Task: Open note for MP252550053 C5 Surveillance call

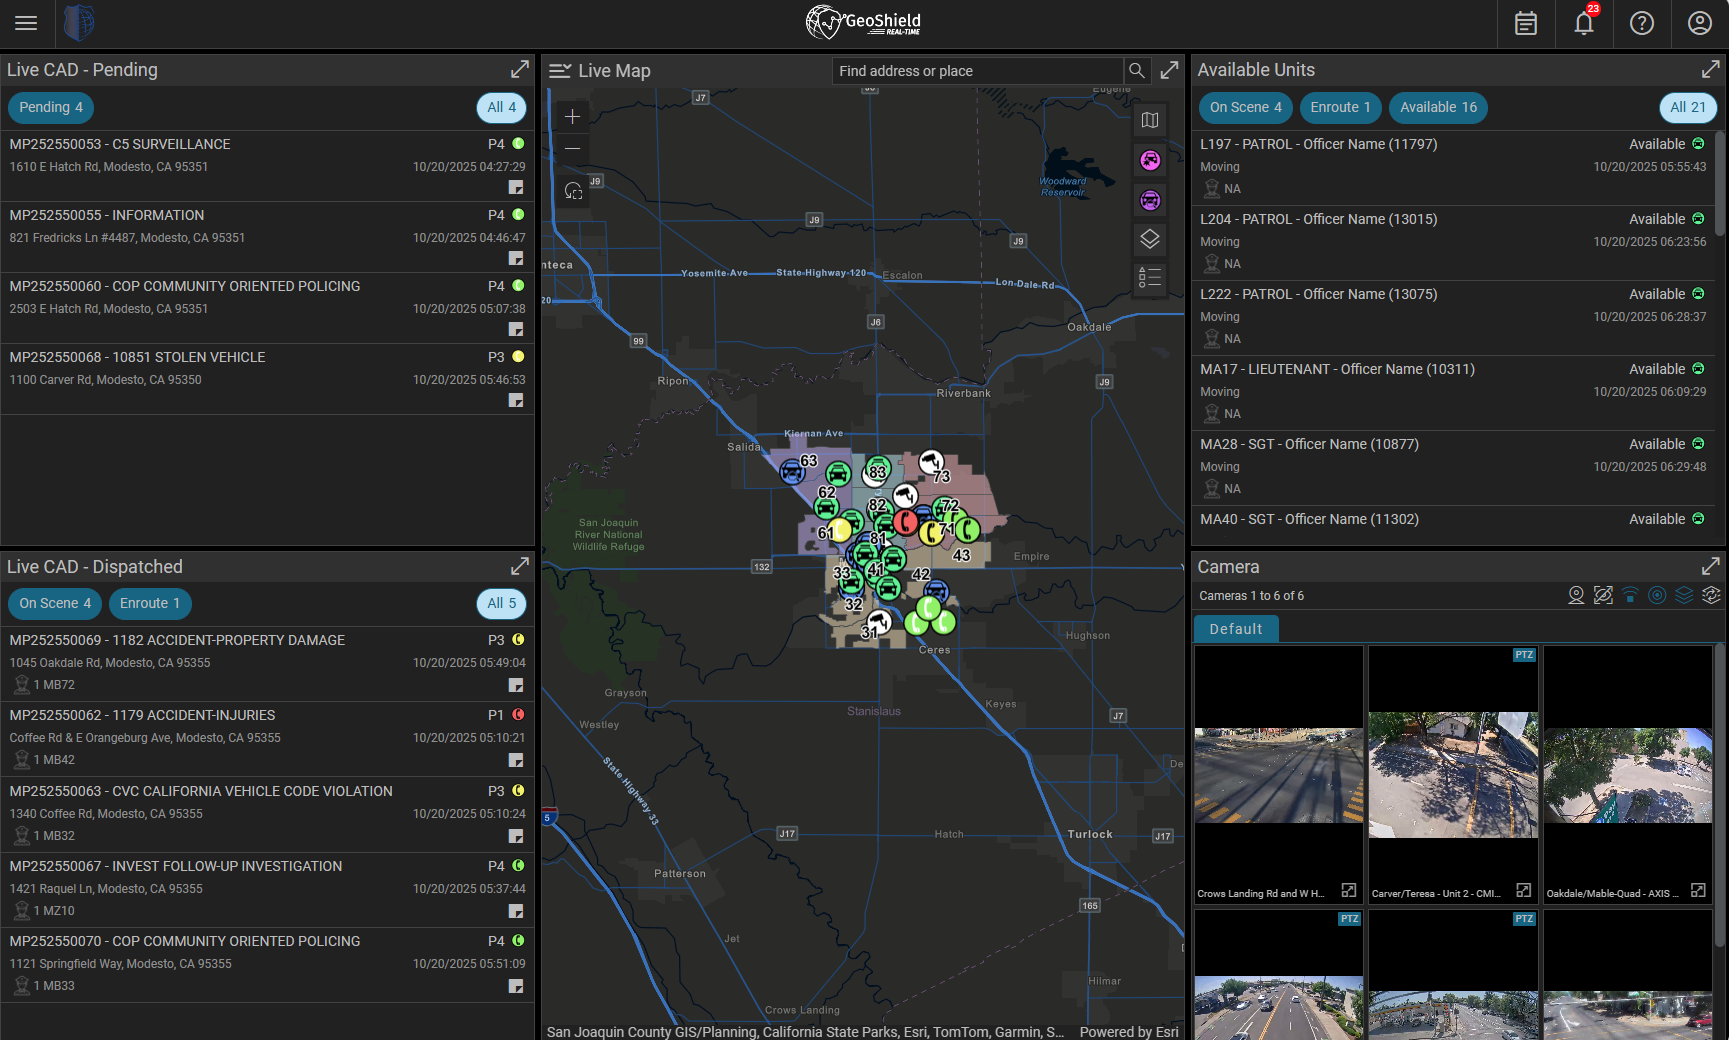Action: pyautogui.click(x=516, y=187)
